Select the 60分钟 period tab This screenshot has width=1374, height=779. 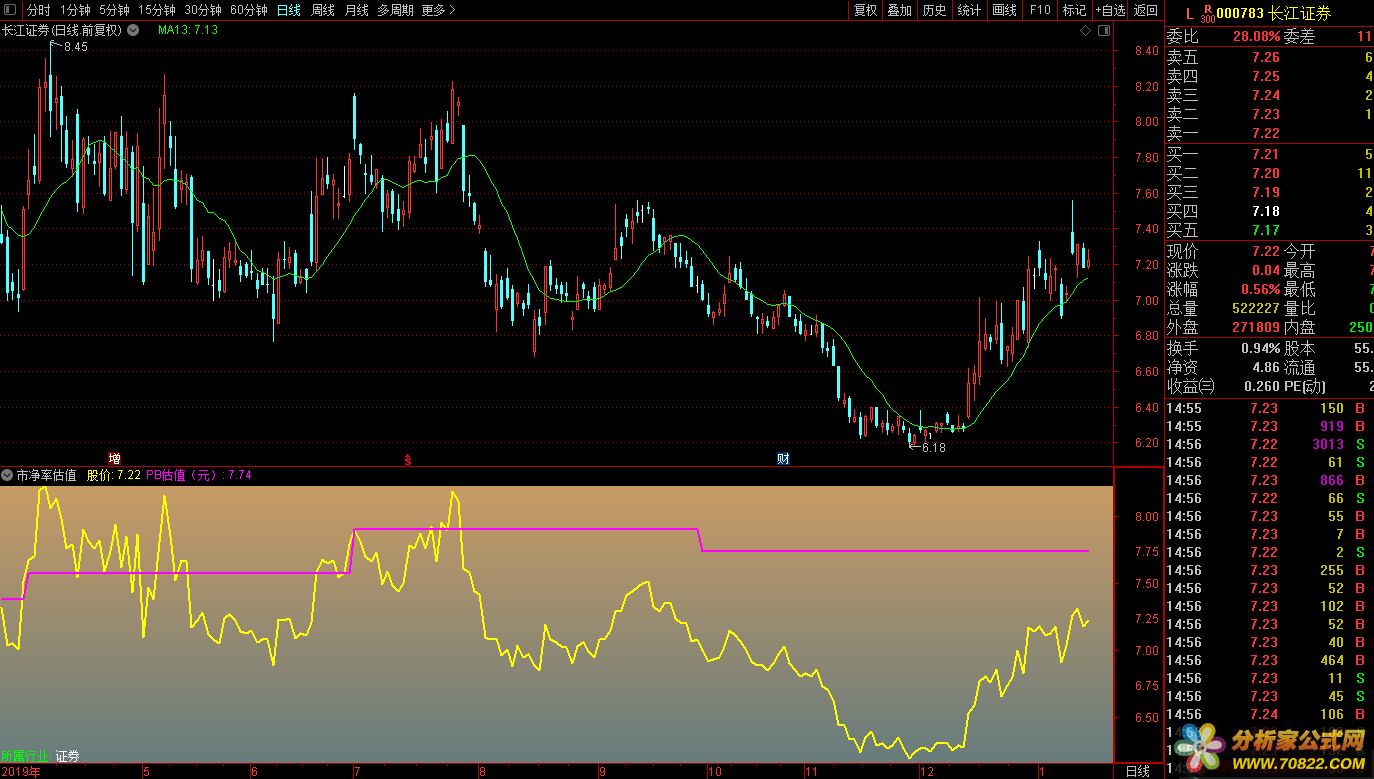pyautogui.click(x=248, y=10)
